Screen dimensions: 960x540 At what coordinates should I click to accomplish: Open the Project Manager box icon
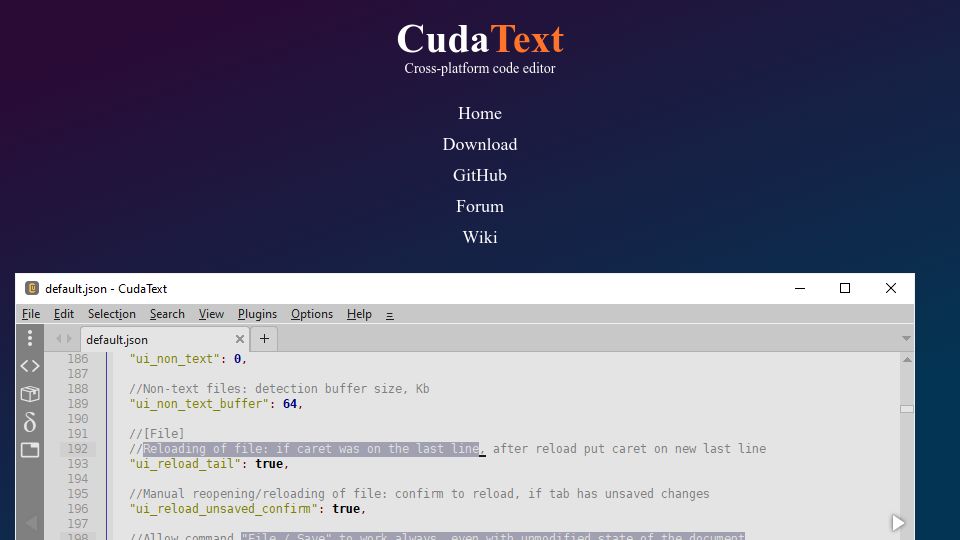29,394
